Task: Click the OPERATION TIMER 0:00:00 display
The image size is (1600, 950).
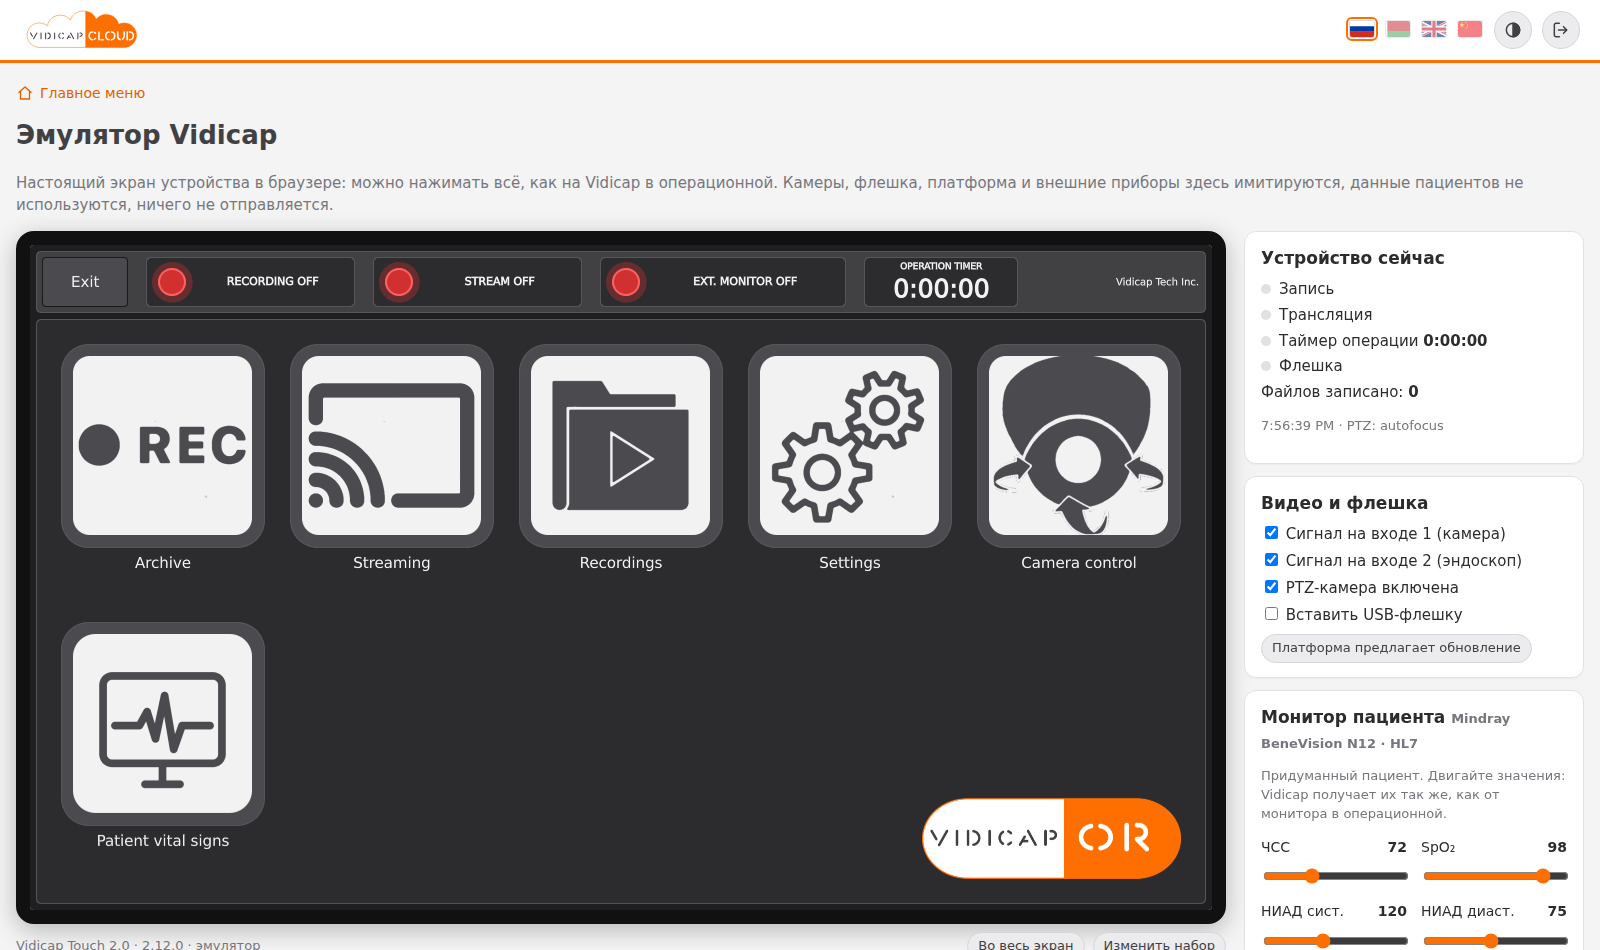Action: tap(941, 282)
